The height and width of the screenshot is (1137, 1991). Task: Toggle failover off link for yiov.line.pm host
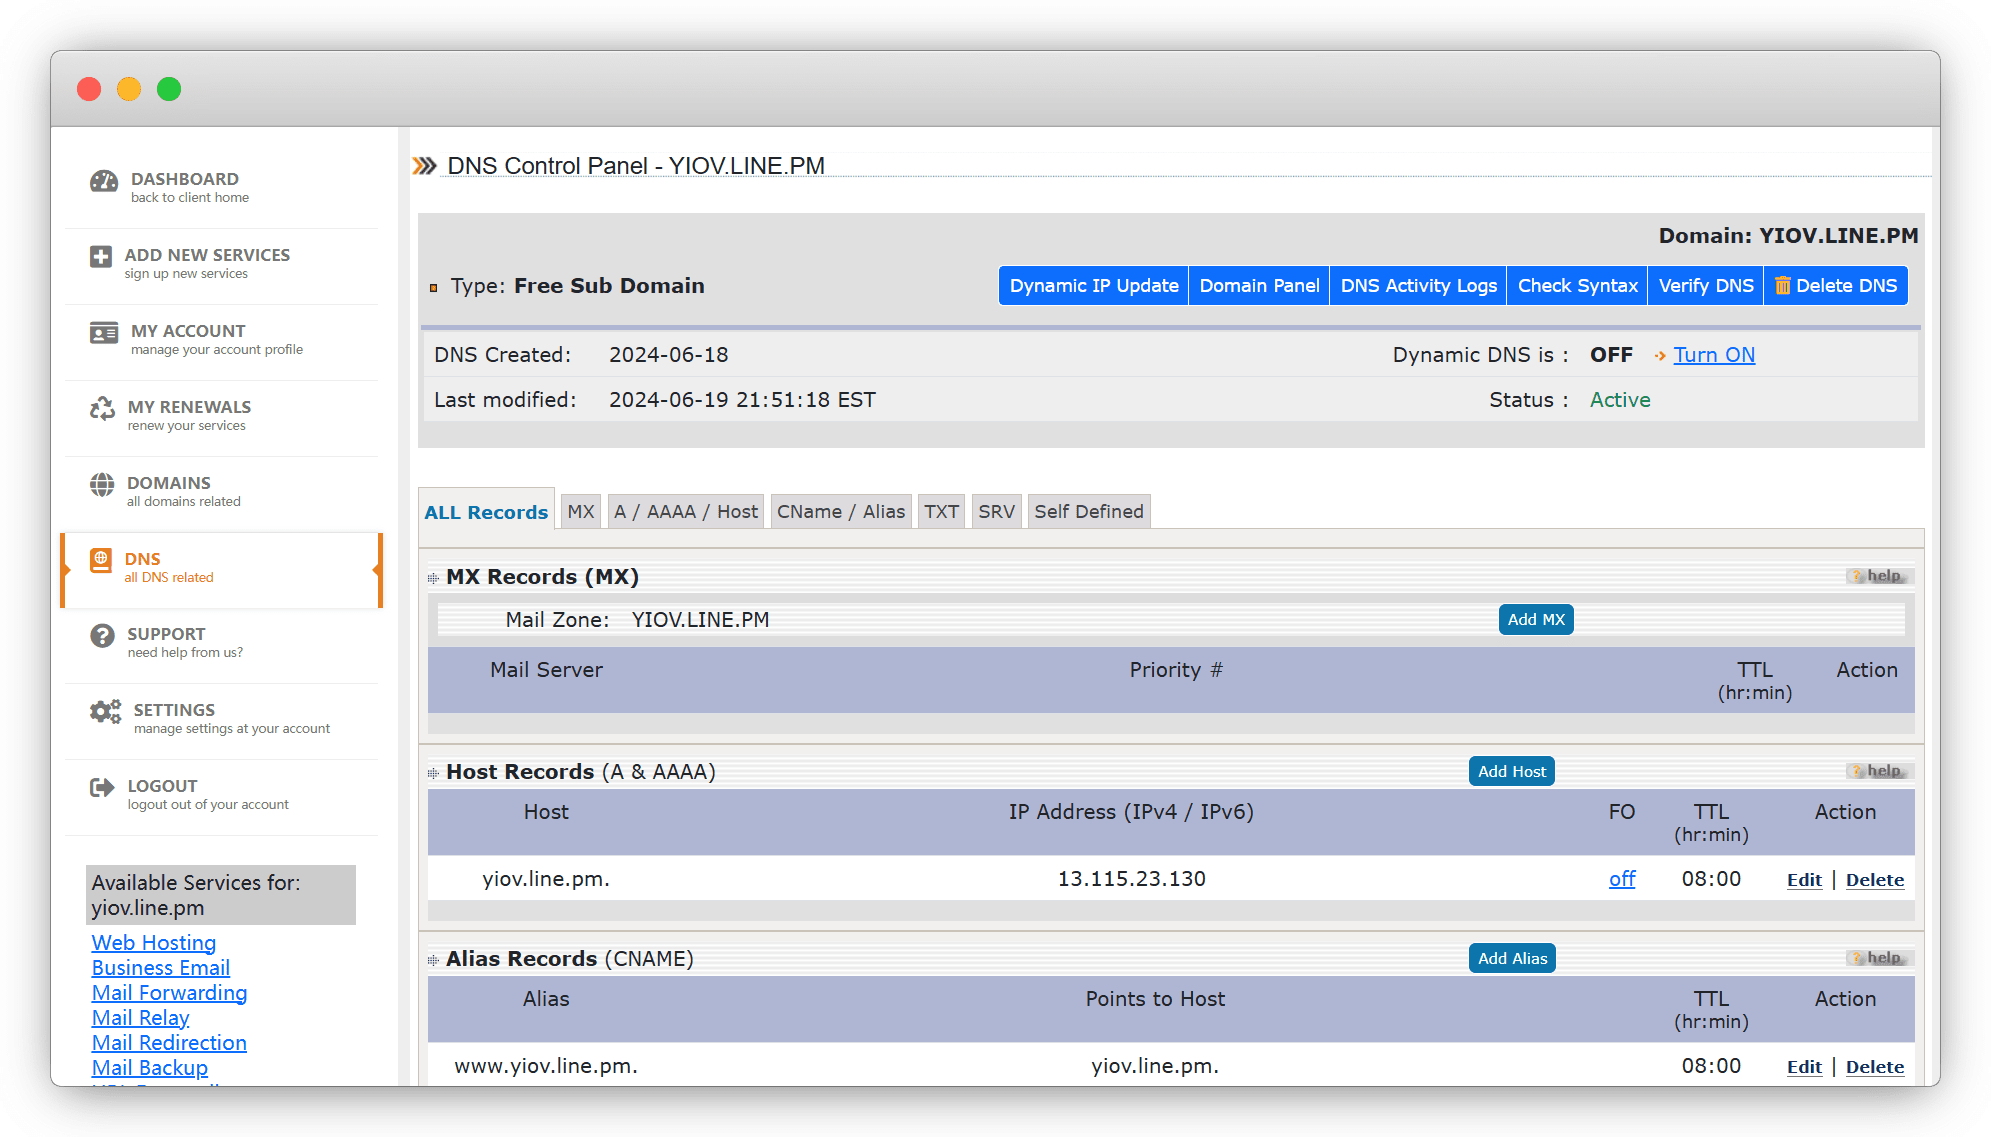1622,879
